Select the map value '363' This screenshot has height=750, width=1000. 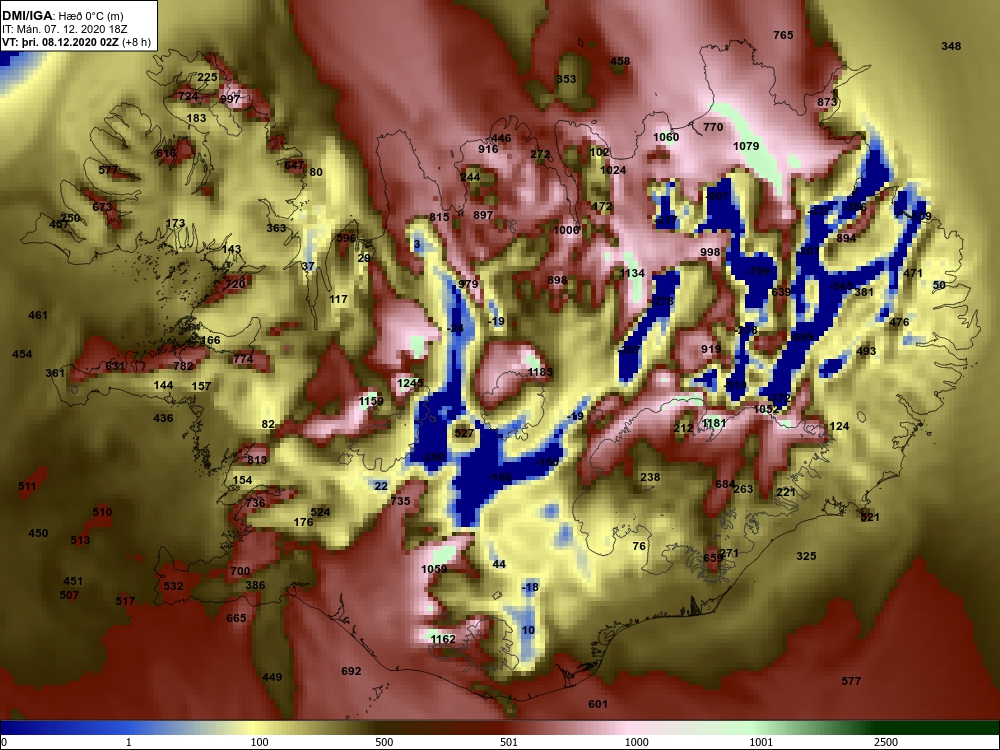point(276,228)
